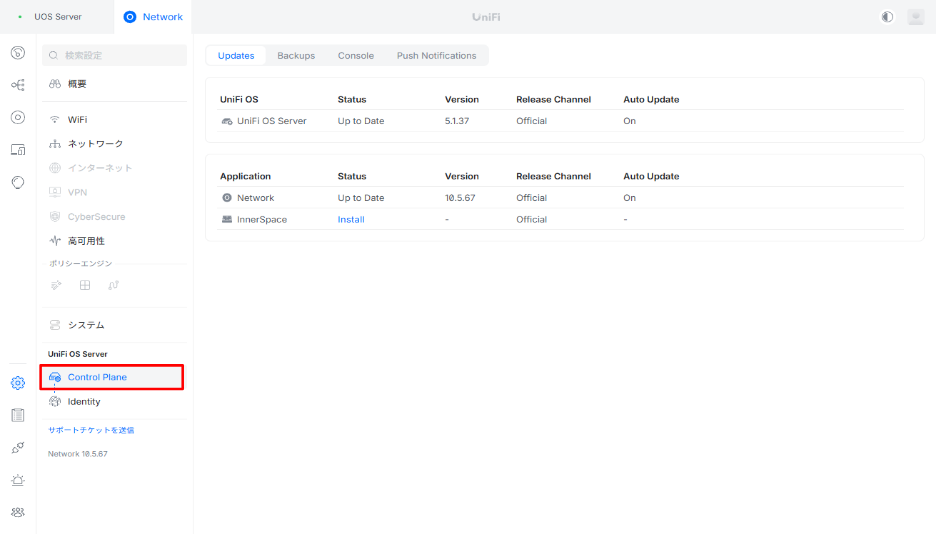Open the Dashboard icon in left rail

(18, 53)
